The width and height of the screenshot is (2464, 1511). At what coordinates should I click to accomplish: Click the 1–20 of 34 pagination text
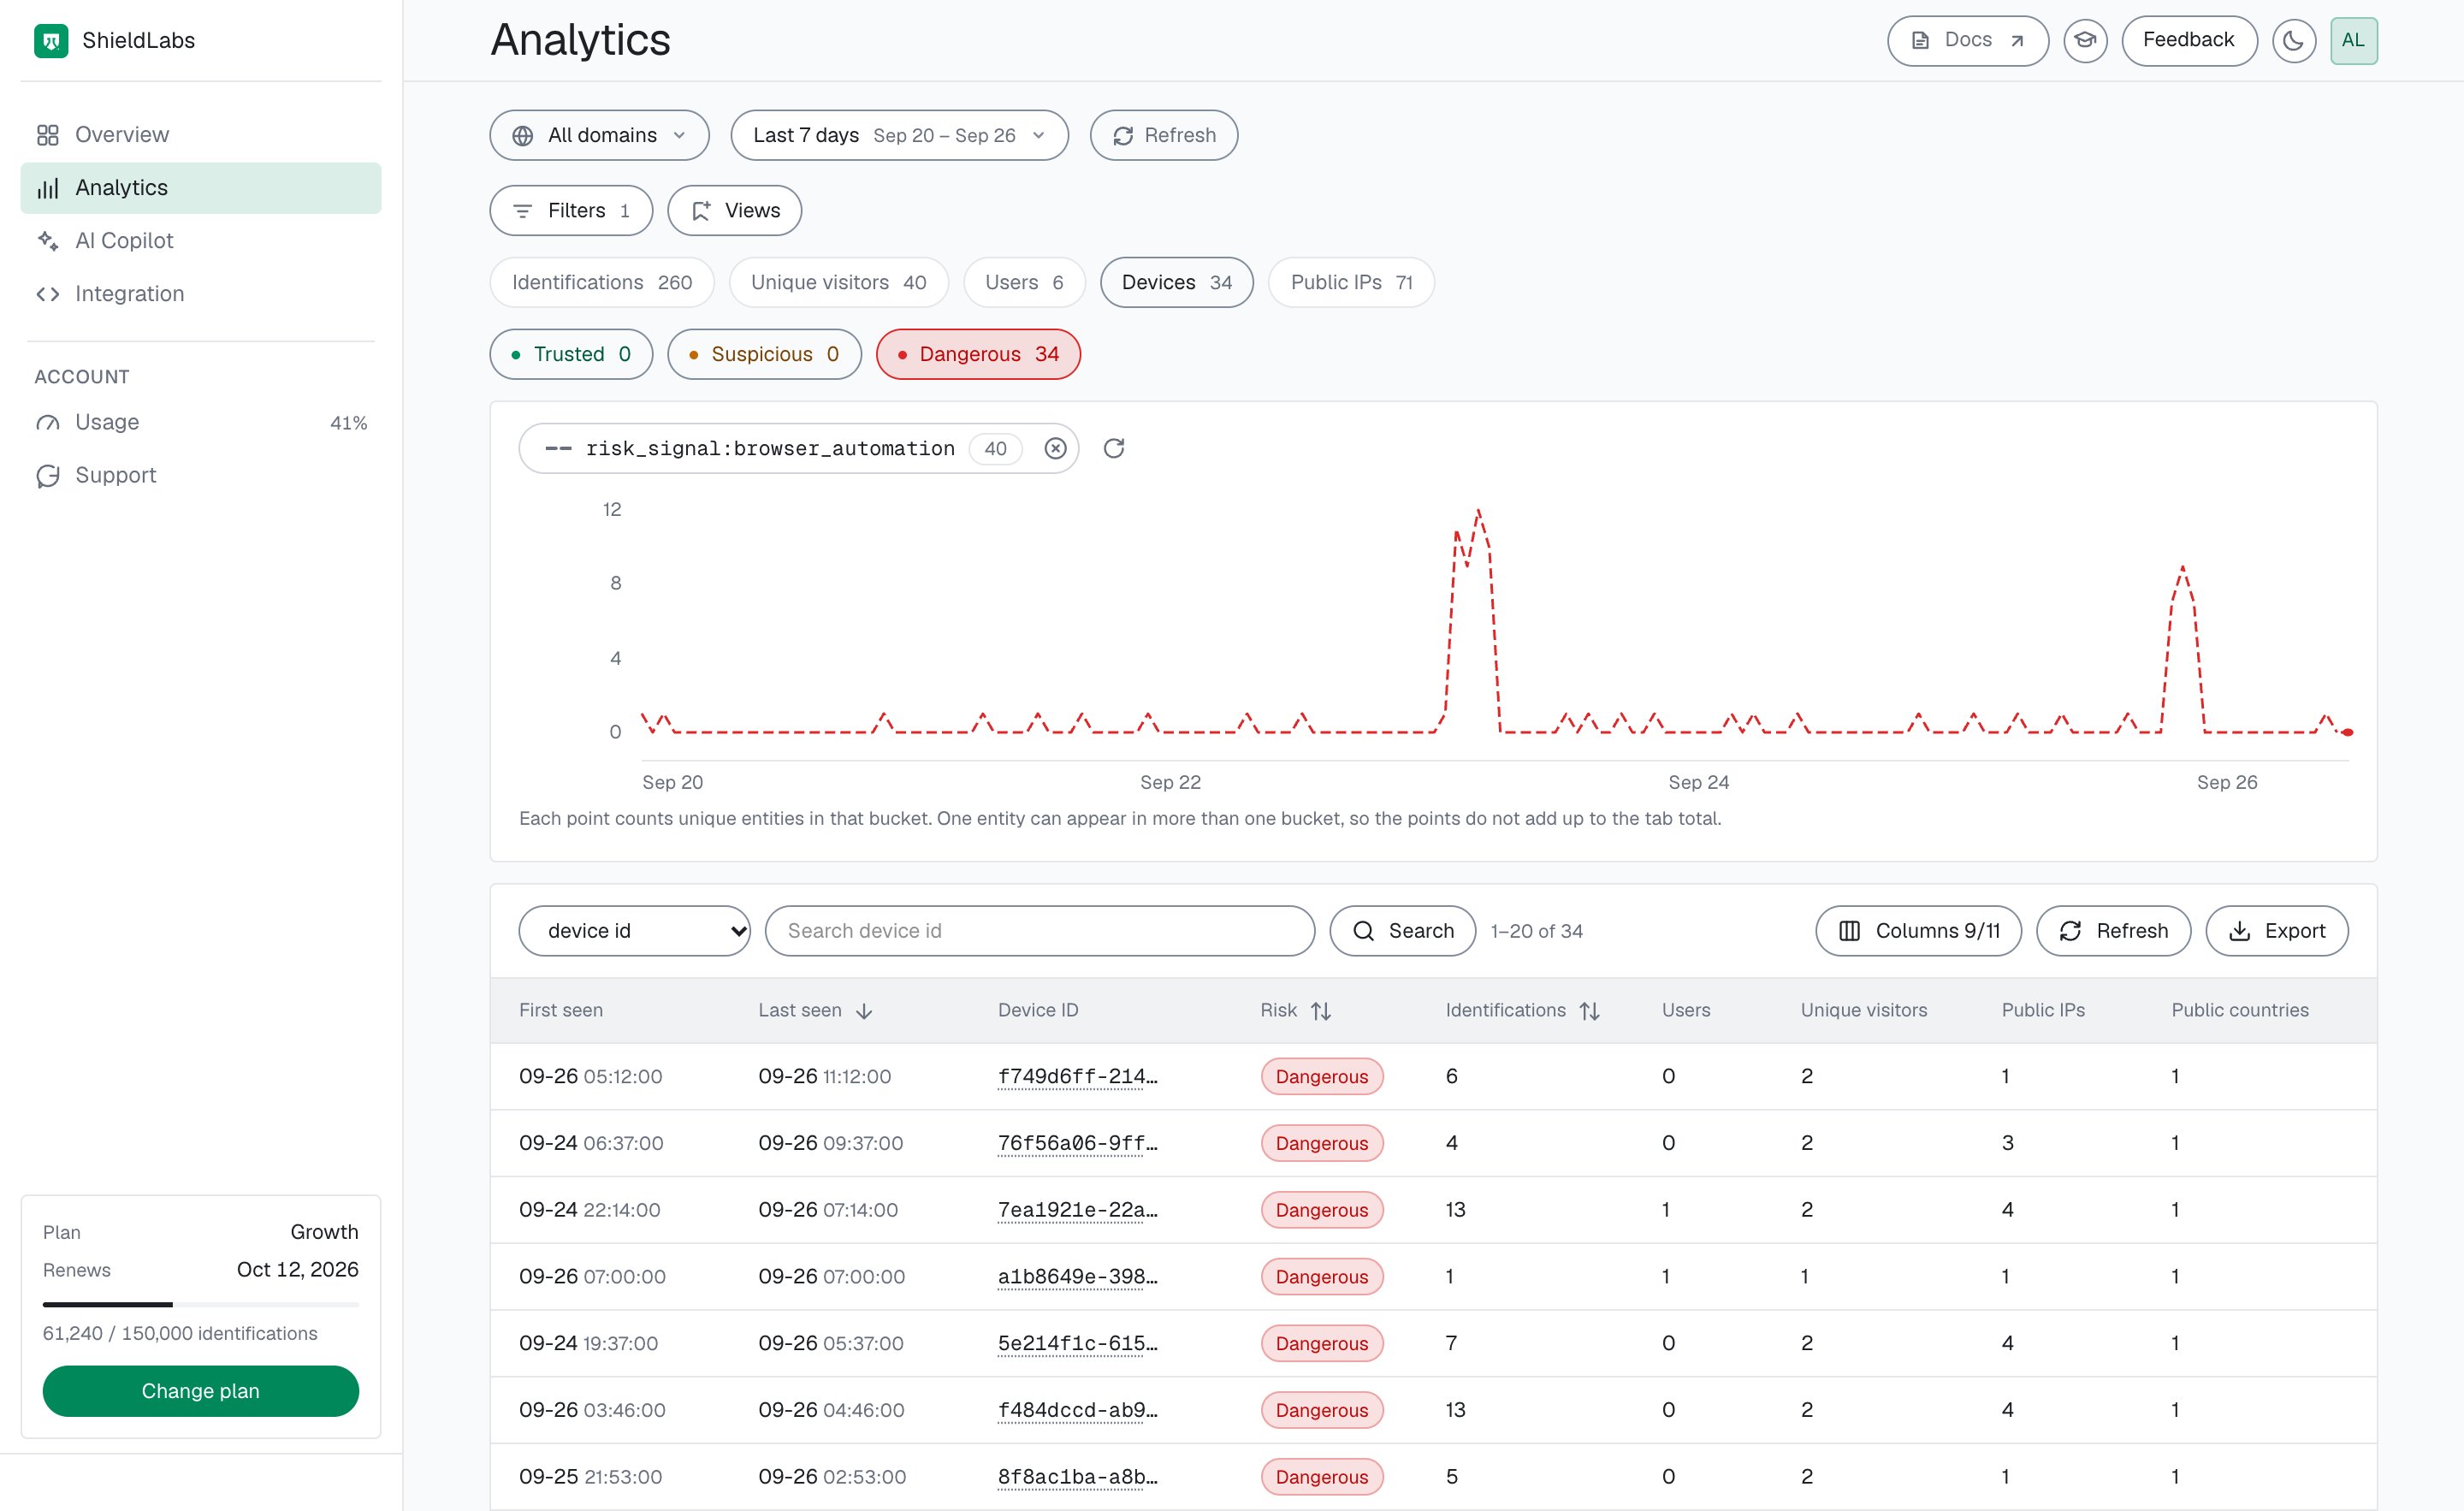[x=1536, y=931]
